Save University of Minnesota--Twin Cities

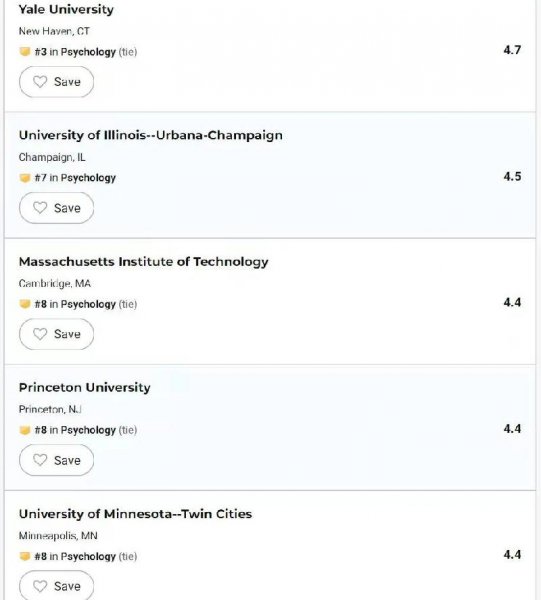56,585
